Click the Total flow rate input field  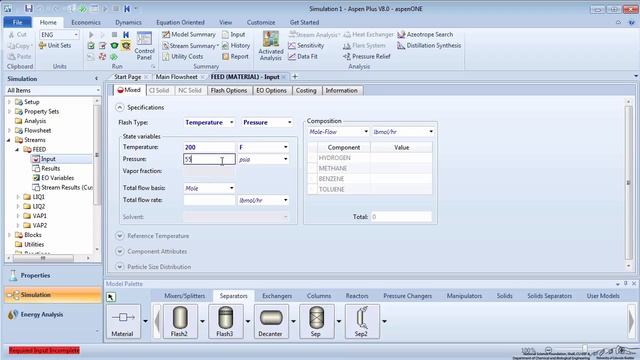coord(209,200)
